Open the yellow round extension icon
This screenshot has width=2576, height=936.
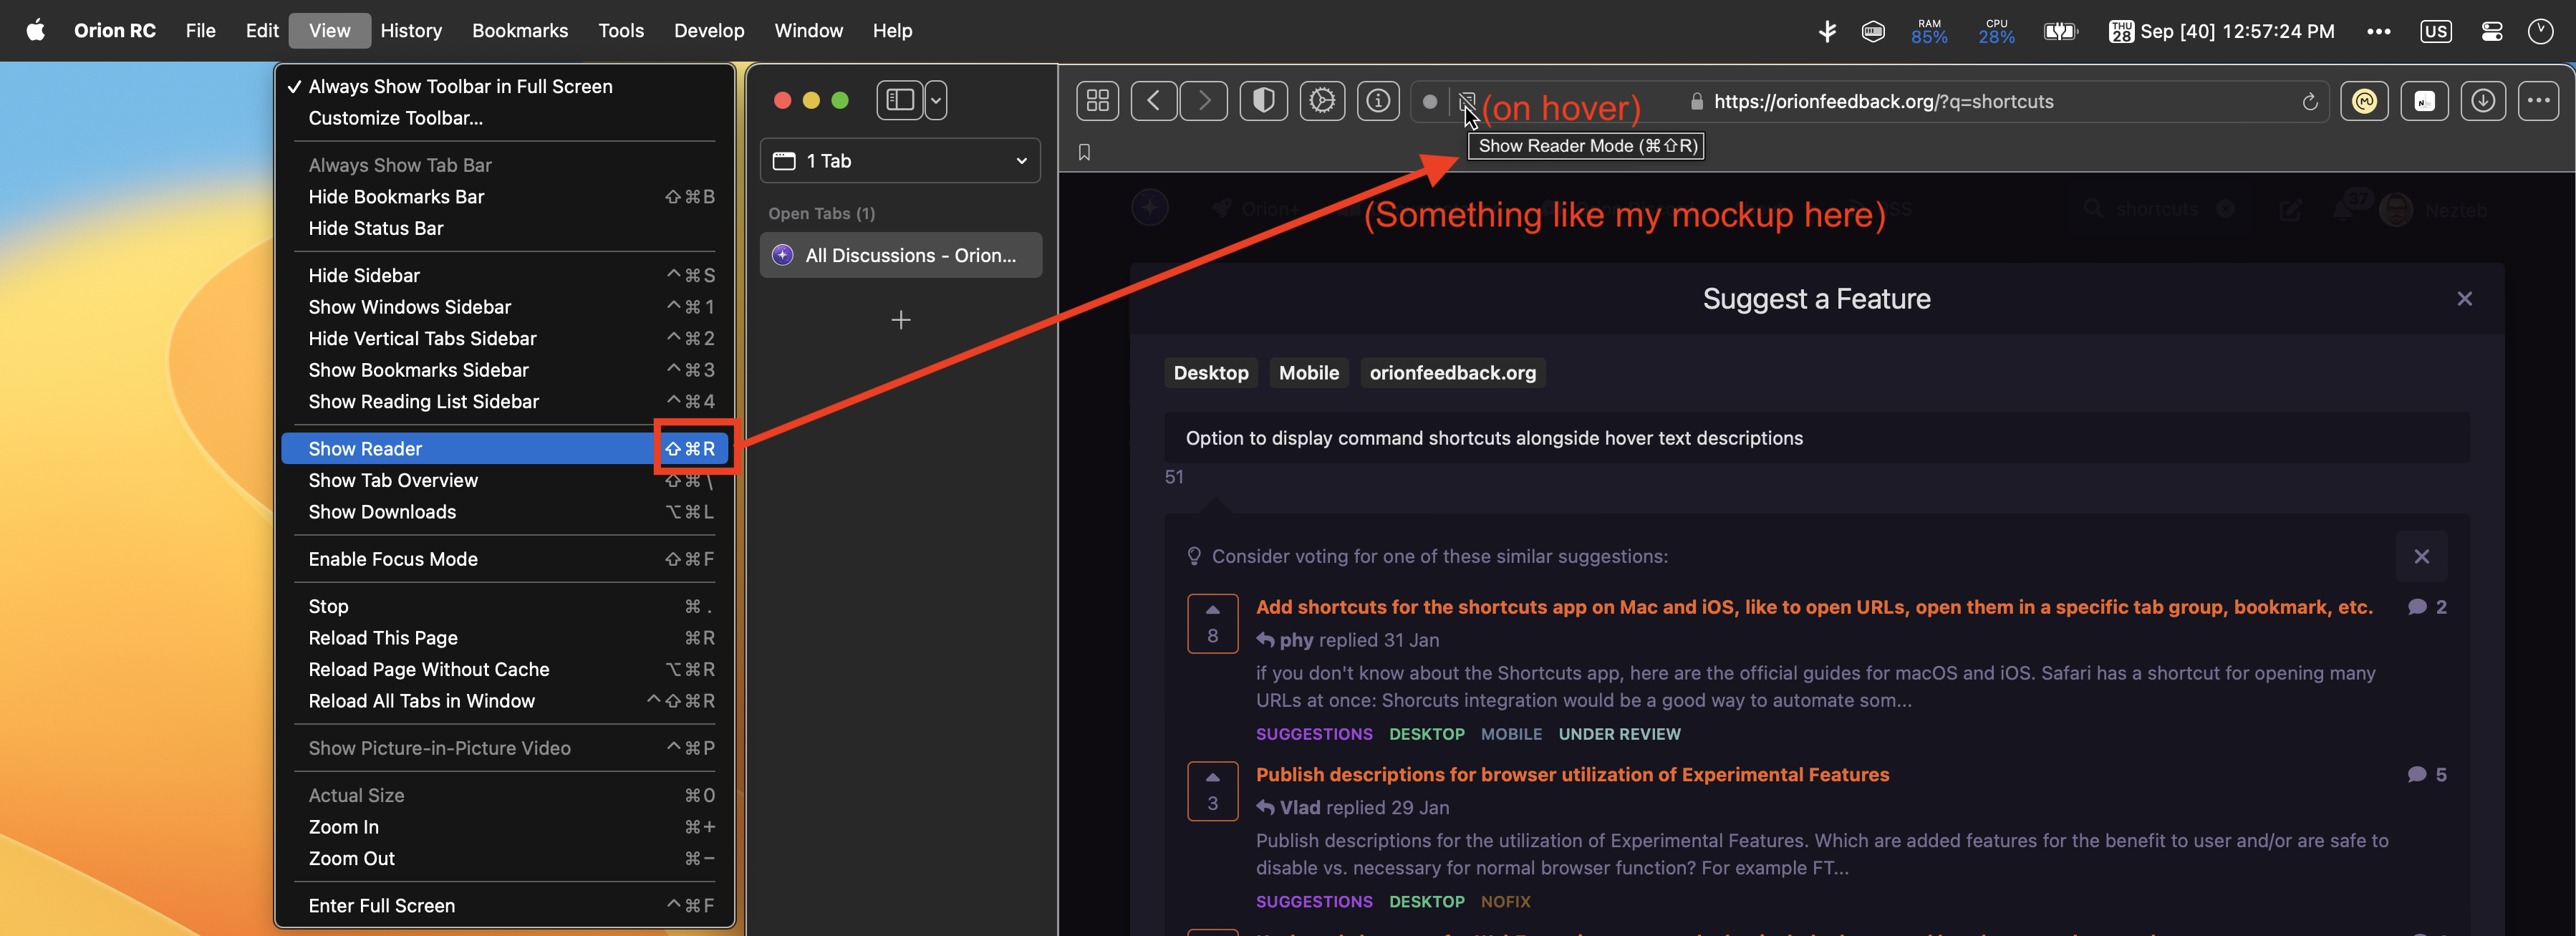(2364, 101)
